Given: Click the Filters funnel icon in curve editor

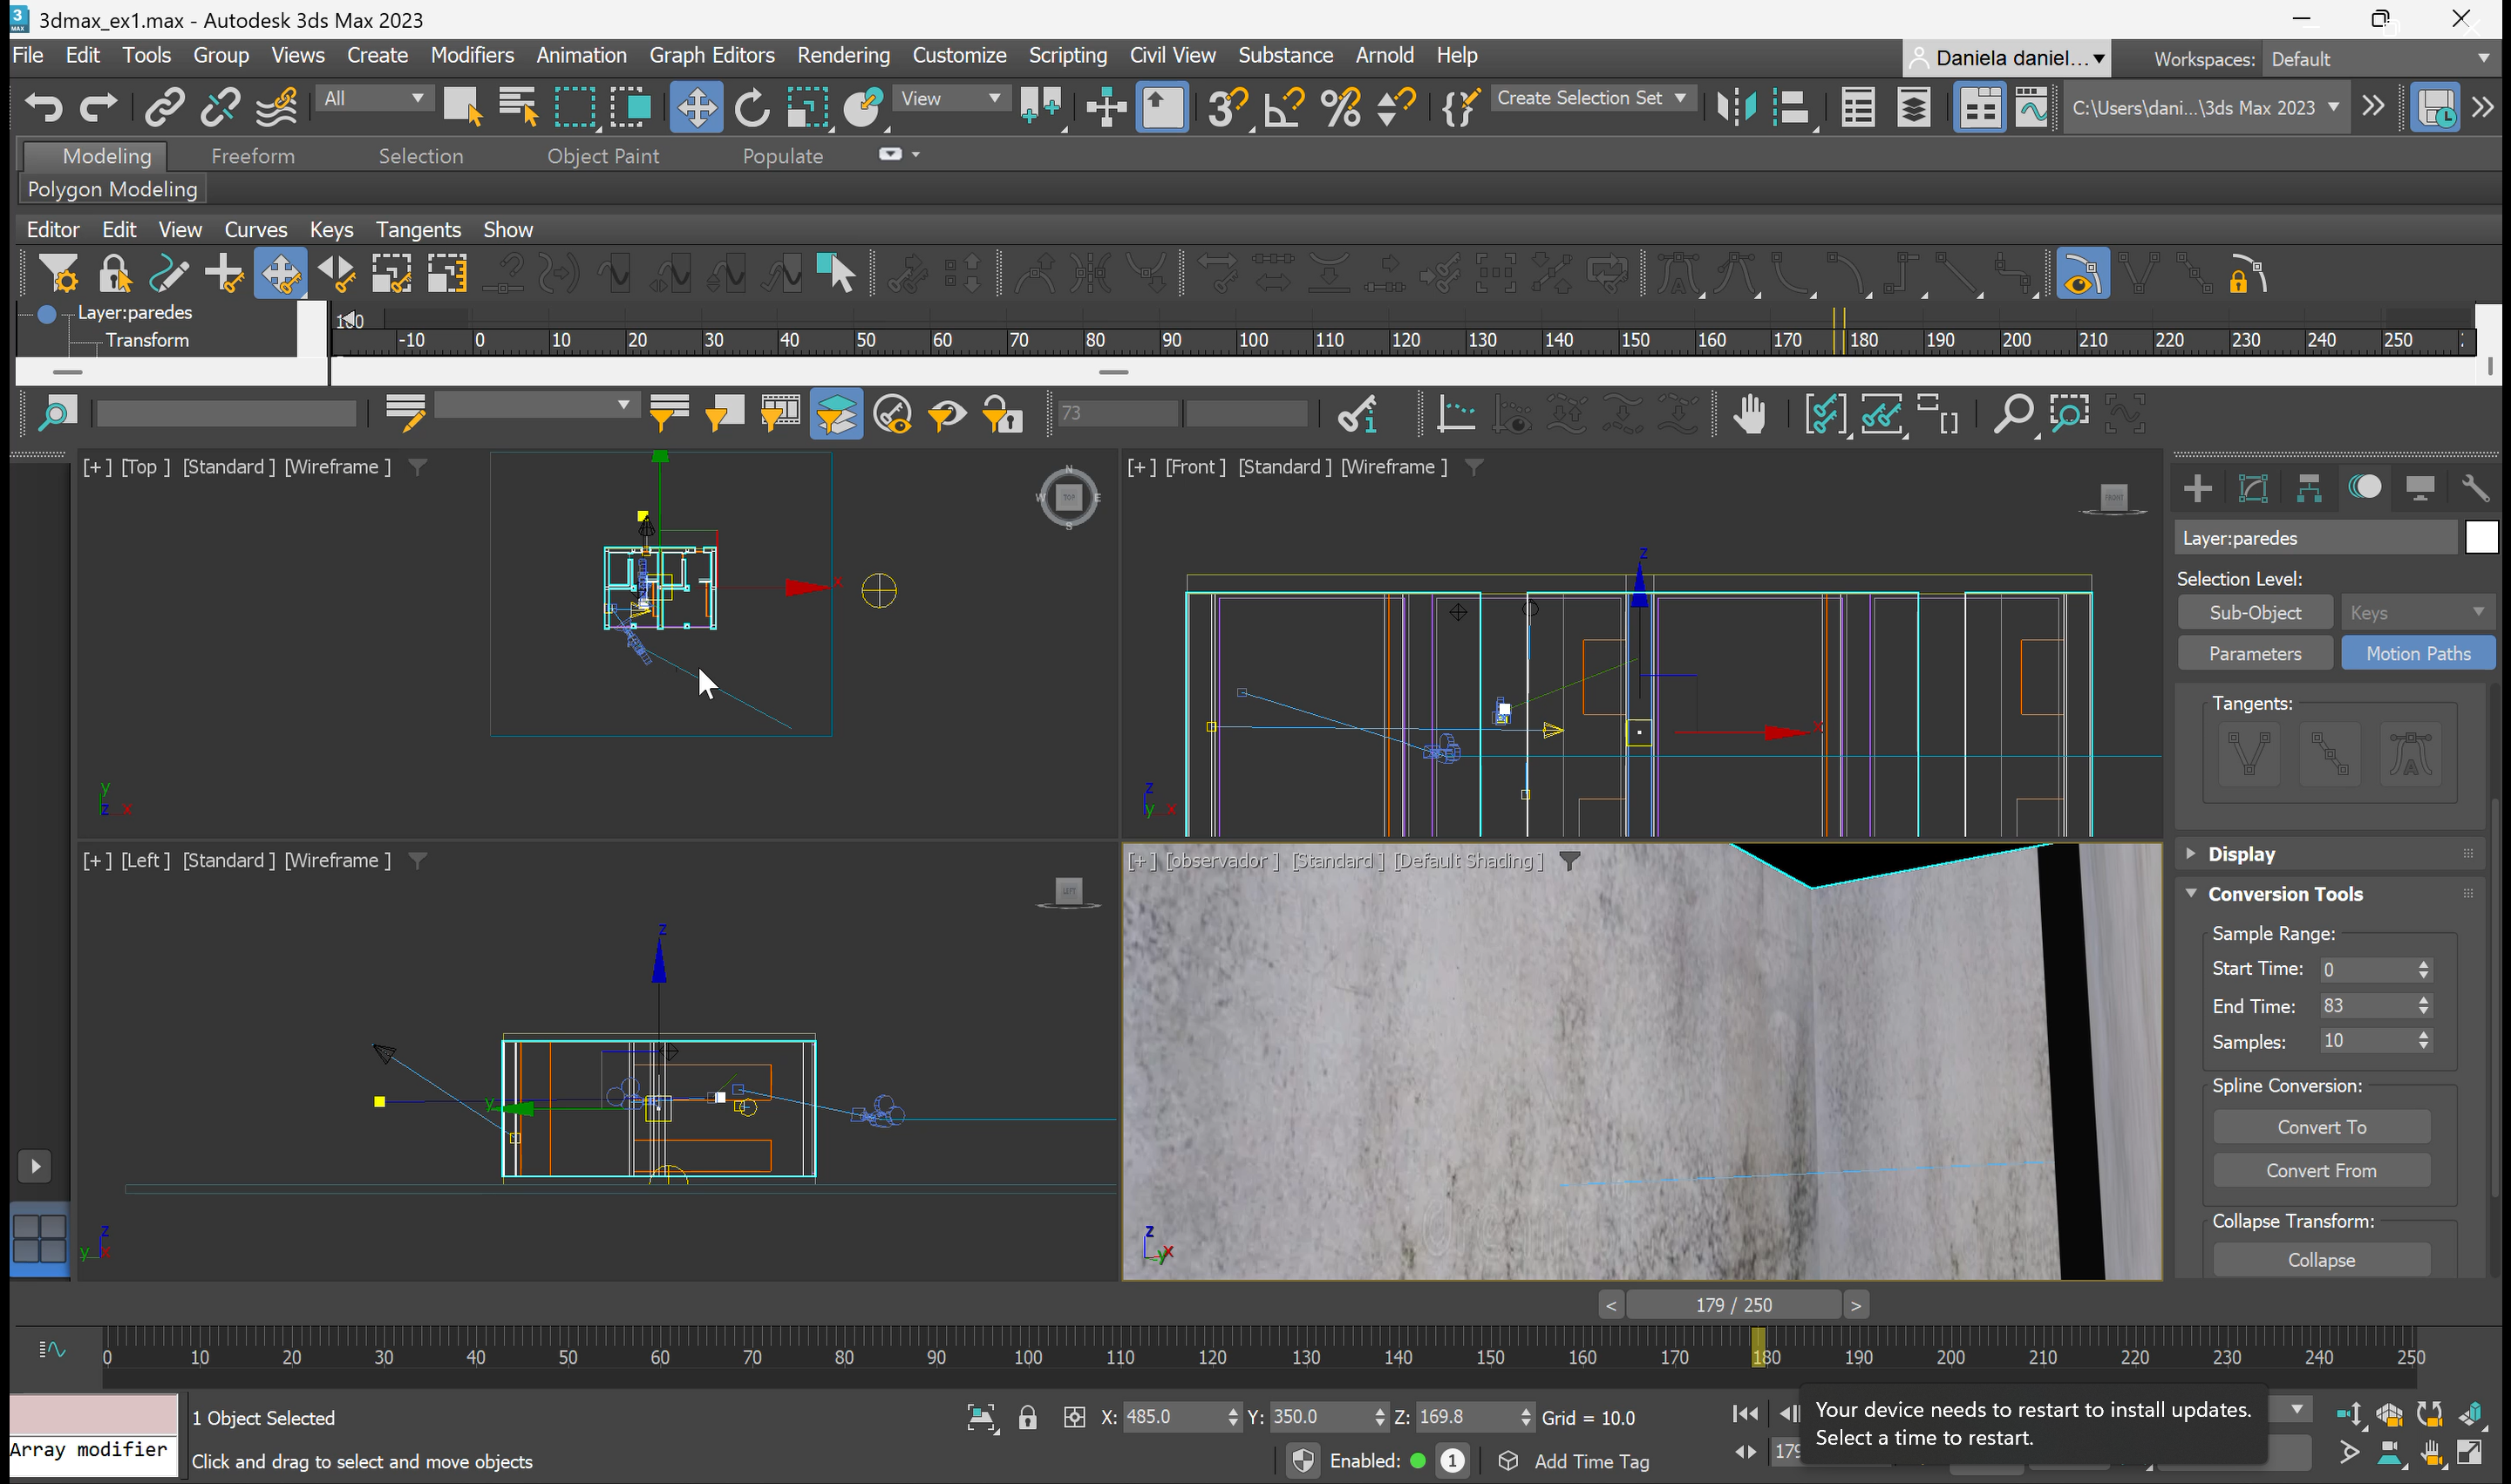Looking at the screenshot, I should [x=58, y=274].
